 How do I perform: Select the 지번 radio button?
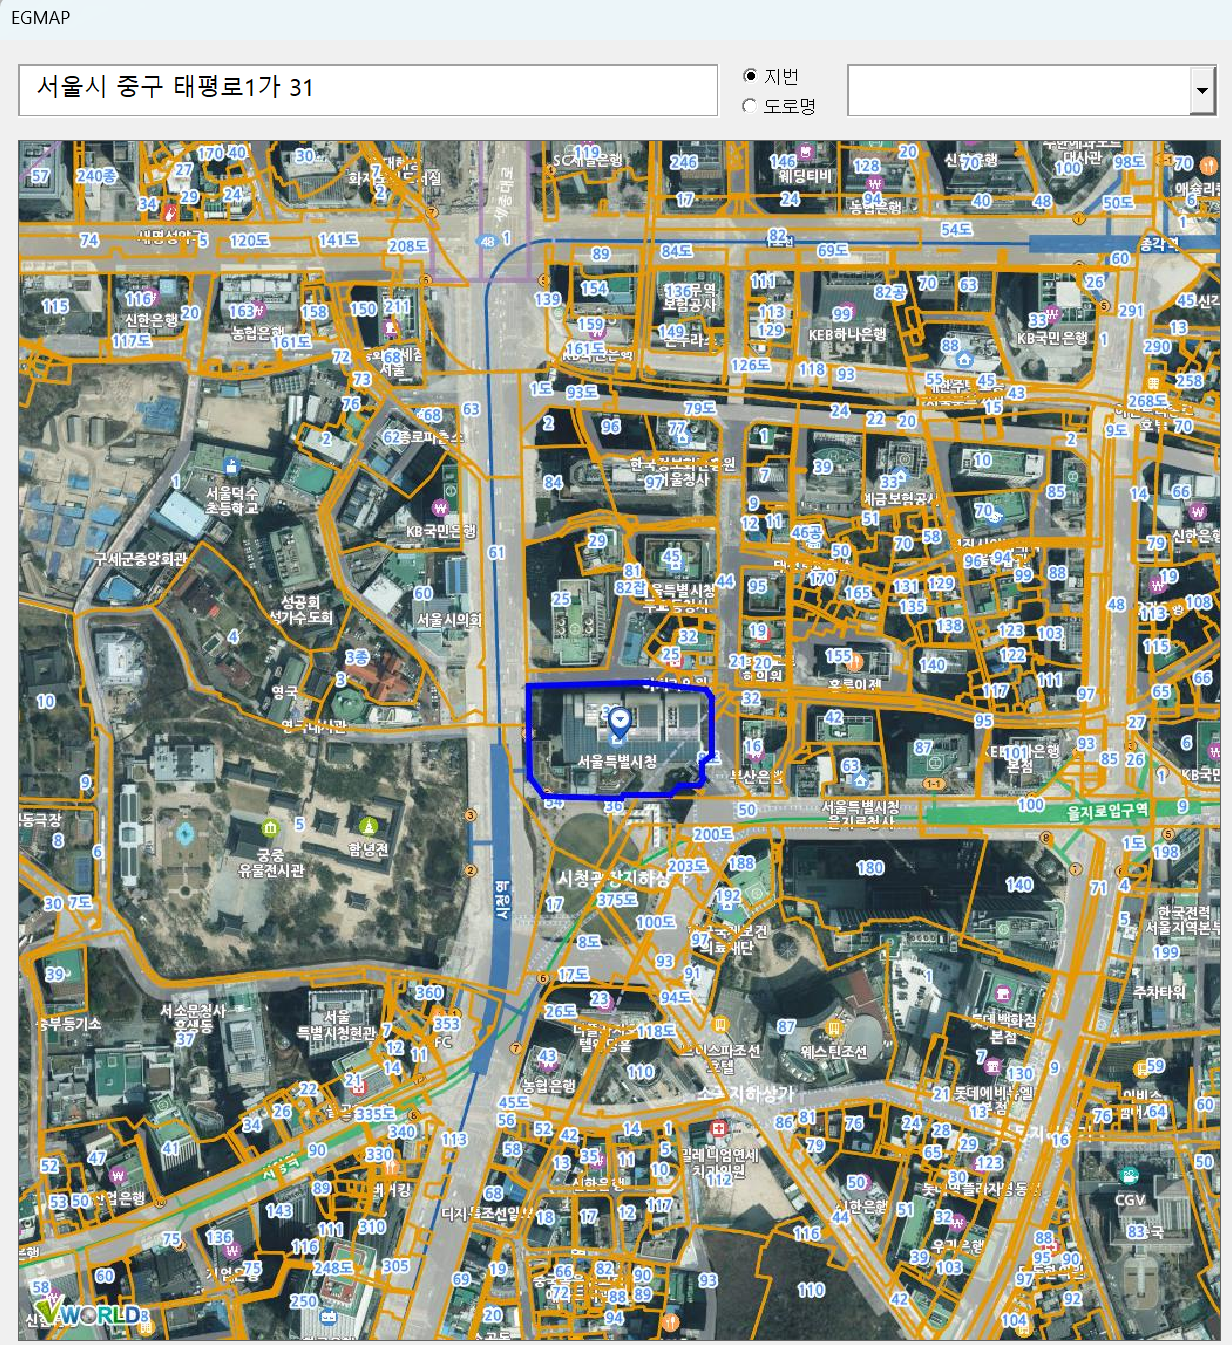(x=750, y=76)
